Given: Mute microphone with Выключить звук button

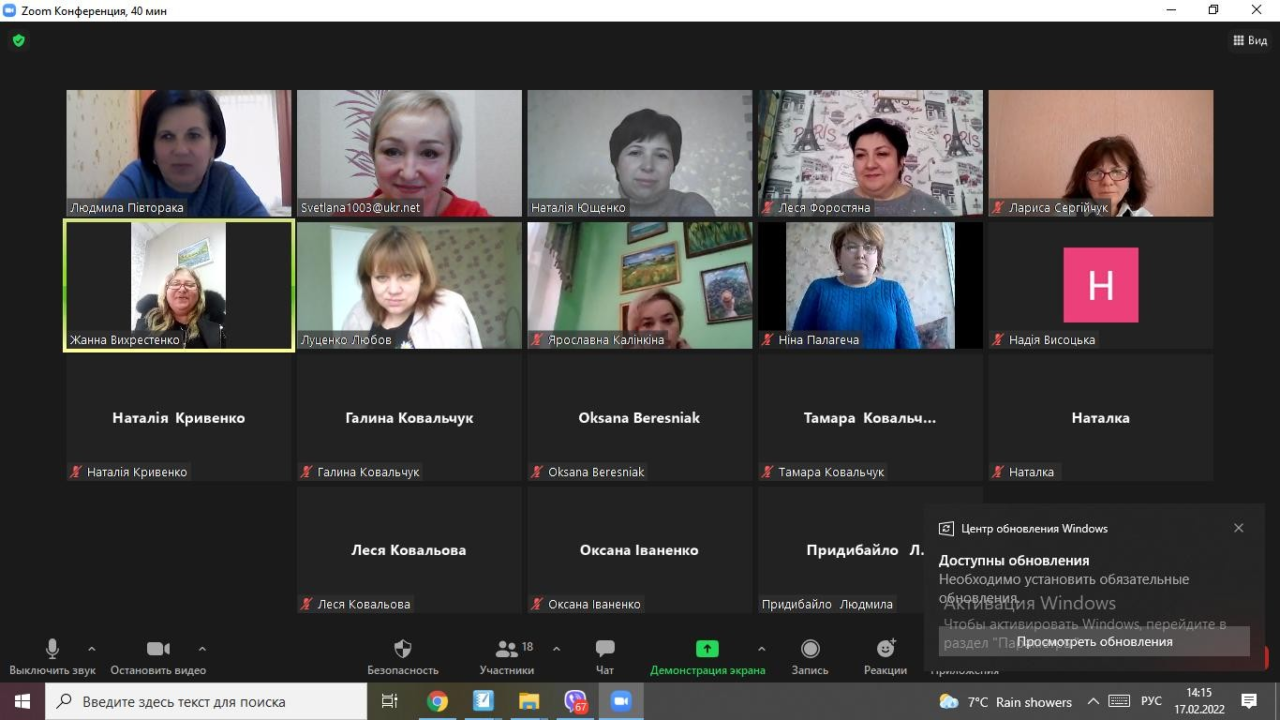Looking at the screenshot, I should point(52,657).
